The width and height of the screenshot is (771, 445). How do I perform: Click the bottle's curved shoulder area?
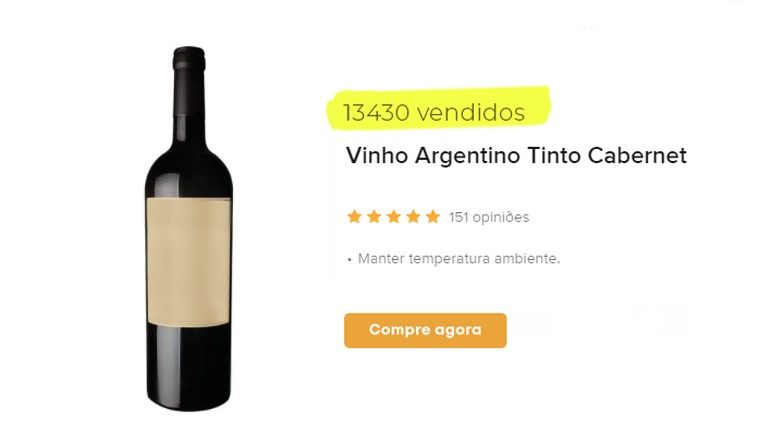pyautogui.click(x=189, y=172)
